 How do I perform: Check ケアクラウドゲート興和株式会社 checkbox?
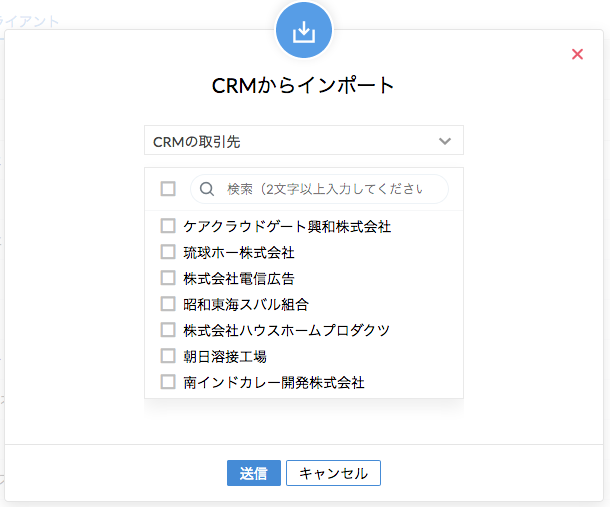tap(168, 227)
